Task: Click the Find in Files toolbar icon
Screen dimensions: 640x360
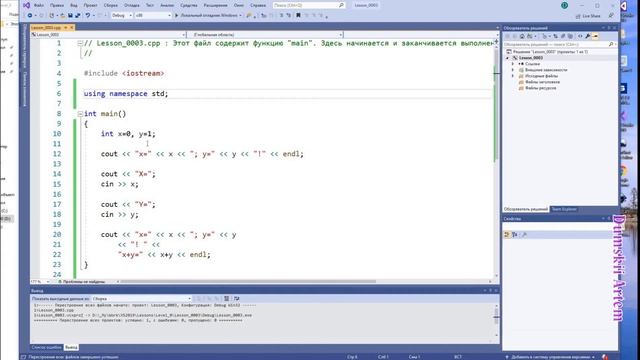Action: [x=249, y=16]
